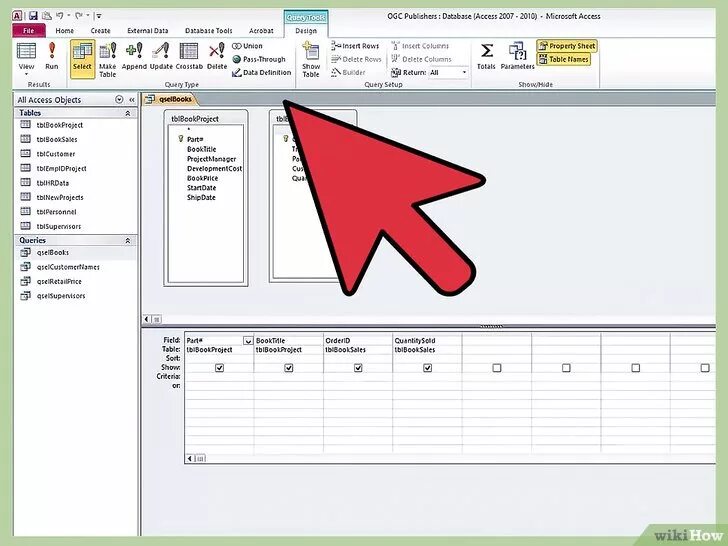Select DevelopmentCost field in tblBookProject

click(x=214, y=169)
